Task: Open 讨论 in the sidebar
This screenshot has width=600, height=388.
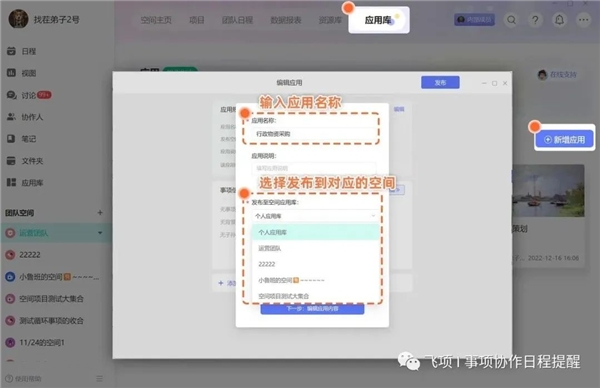Action: pos(29,95)
